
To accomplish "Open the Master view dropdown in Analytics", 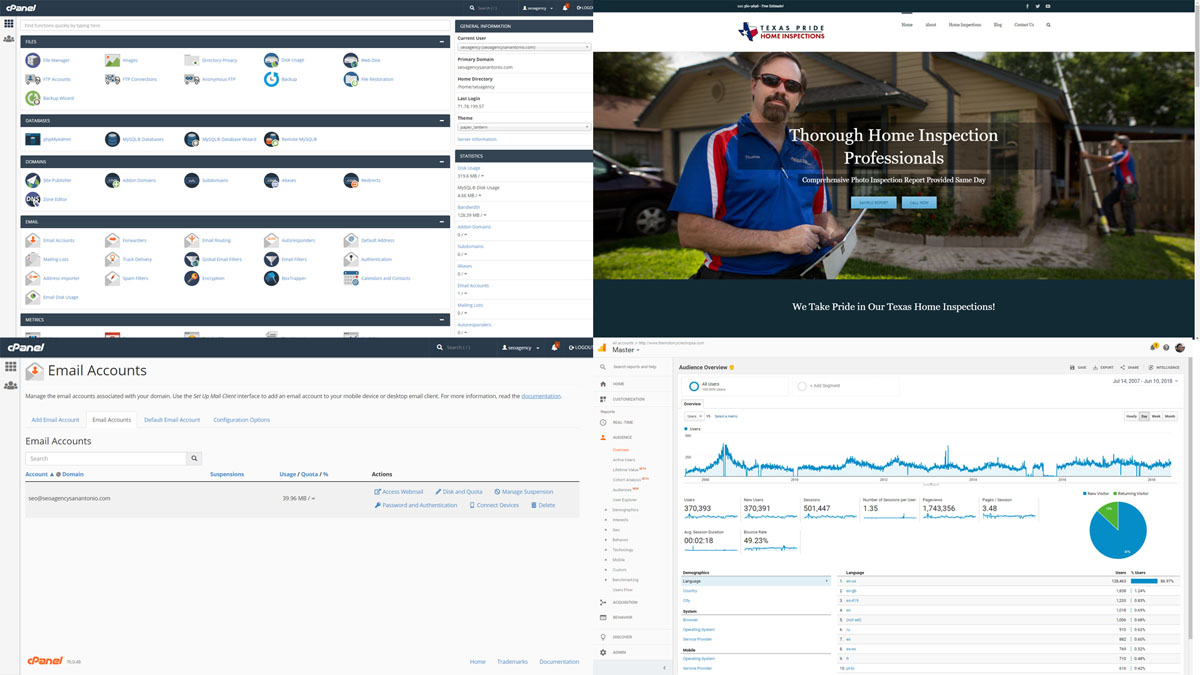I will (x=626, y=350).
